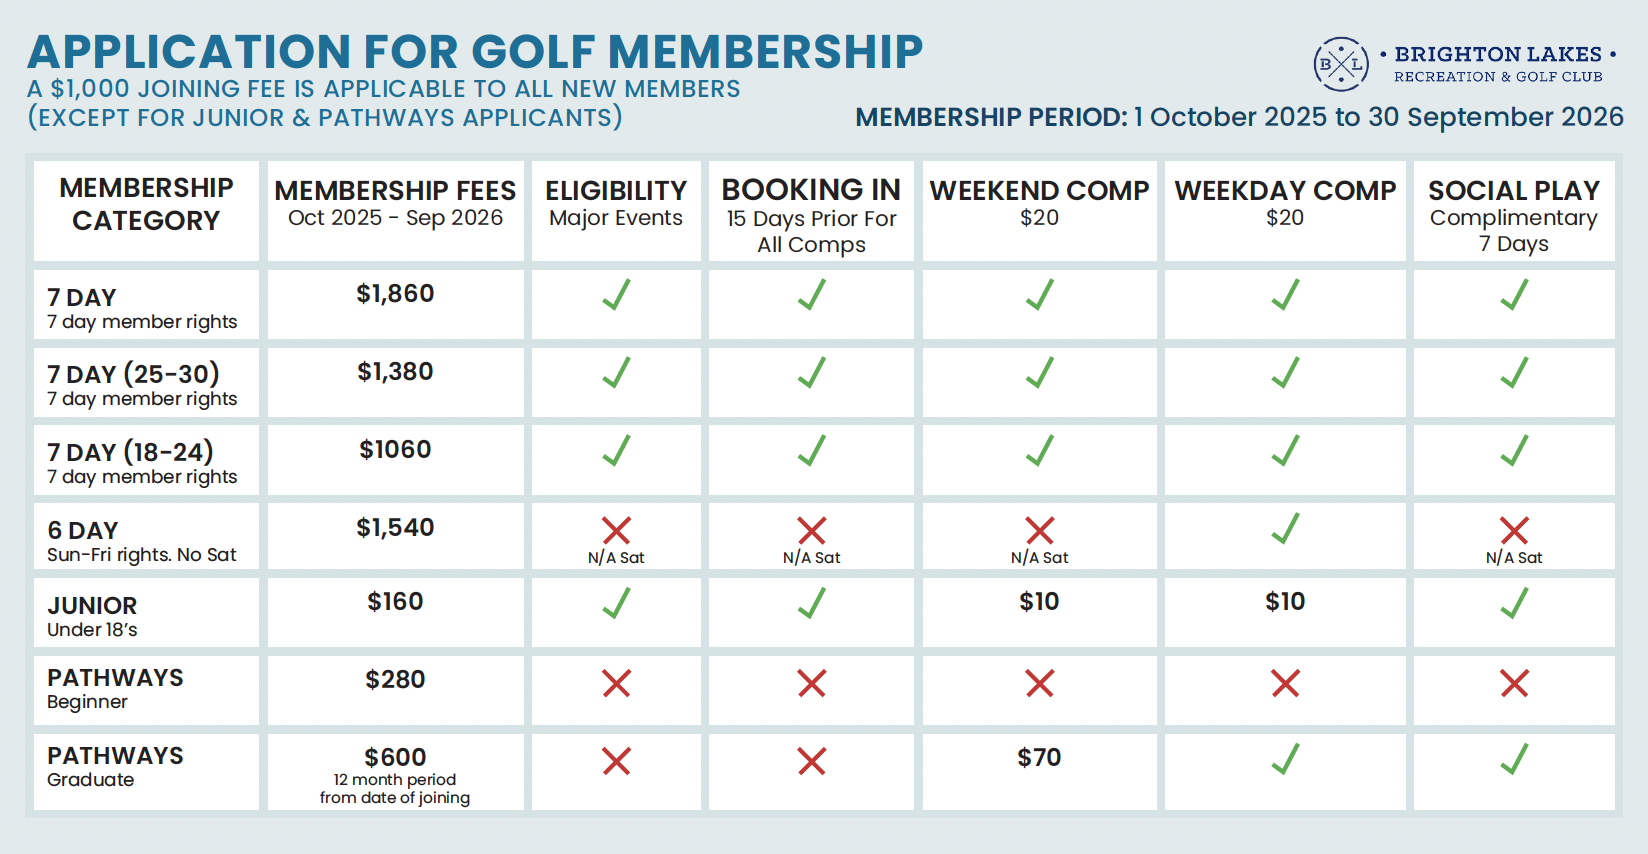
Task: Click Pathways Graduate social play green tick
Action: pos(1514,759)
